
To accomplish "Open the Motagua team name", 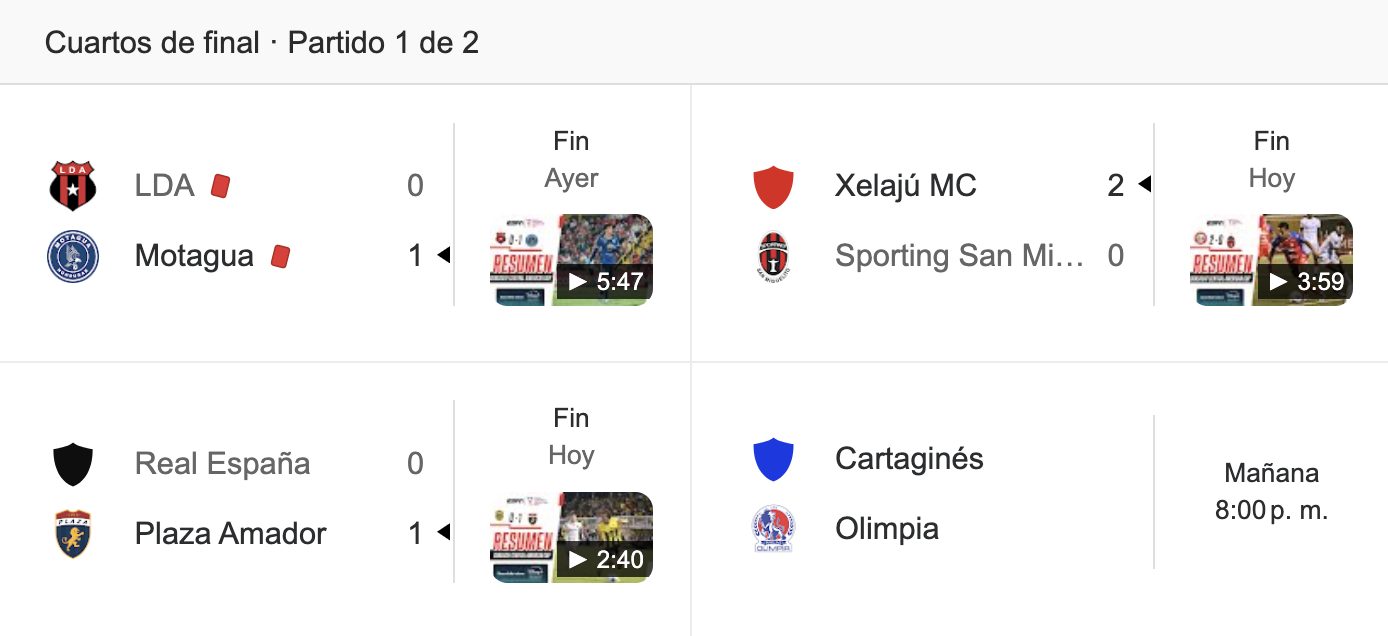I will coord(194,256).
